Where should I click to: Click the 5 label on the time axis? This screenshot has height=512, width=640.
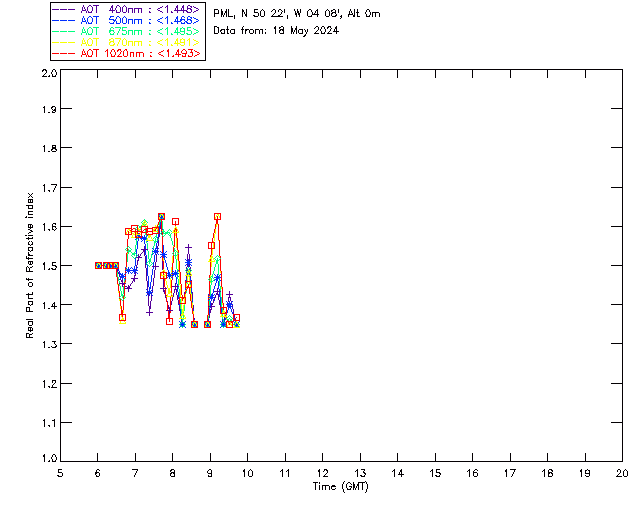tap(60, 473)
